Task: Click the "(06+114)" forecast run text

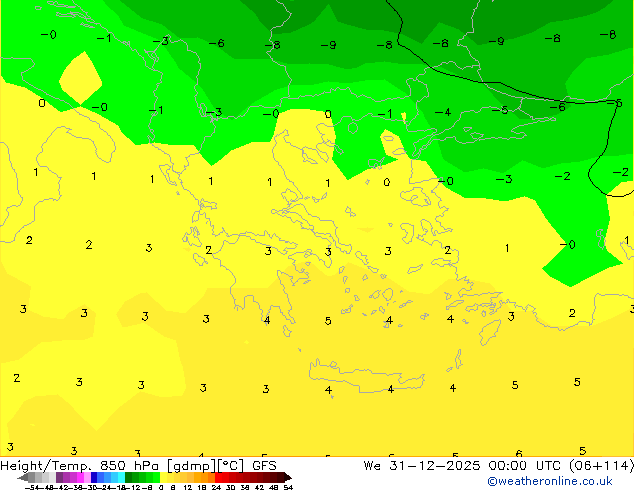Action: [x=601, y=466]
